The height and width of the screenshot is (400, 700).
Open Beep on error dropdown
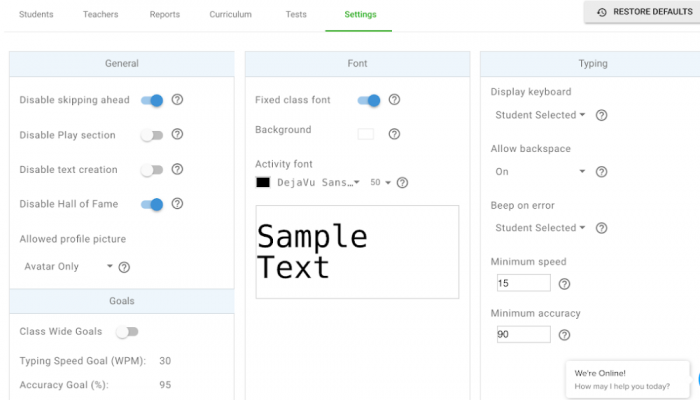(540, 228)
